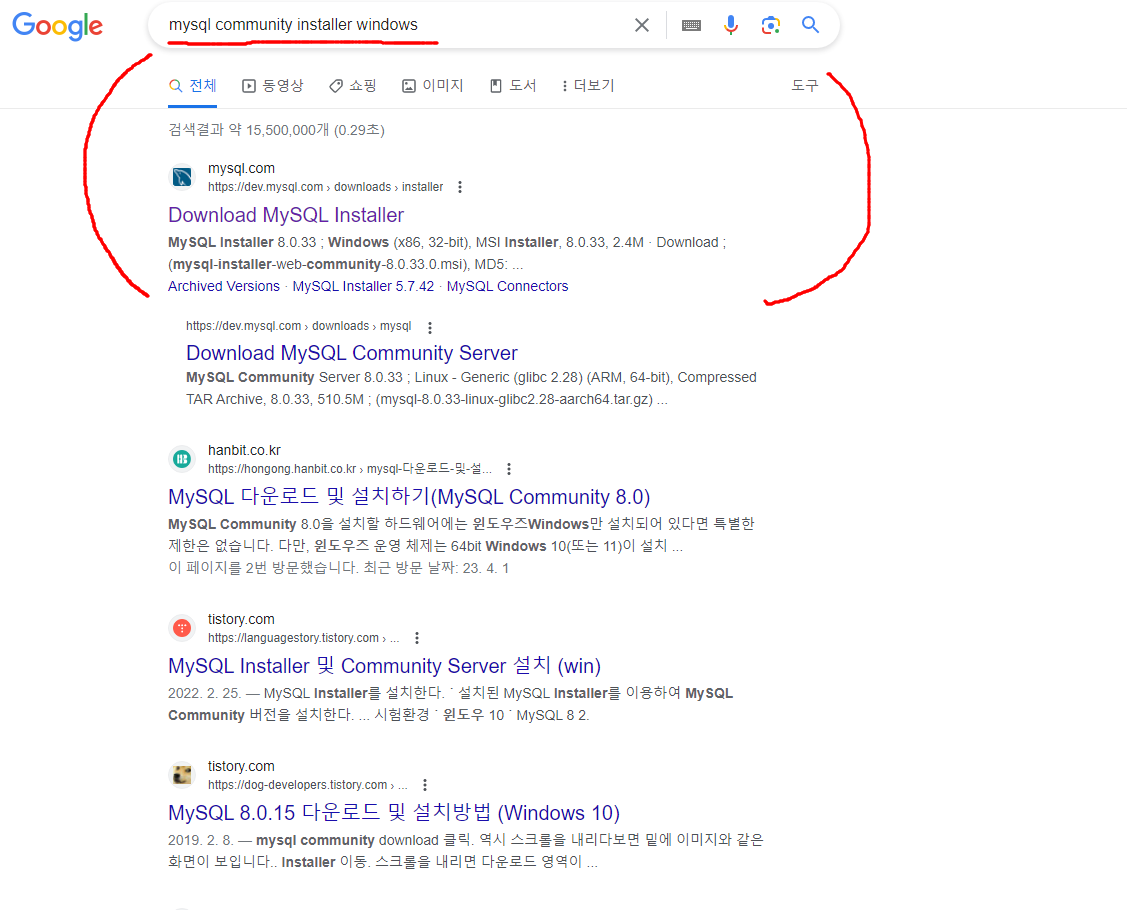Open Download MySQL Community Server result
Image resolution: width=1127 pixels, height=910 pixels.
point(351,353)
